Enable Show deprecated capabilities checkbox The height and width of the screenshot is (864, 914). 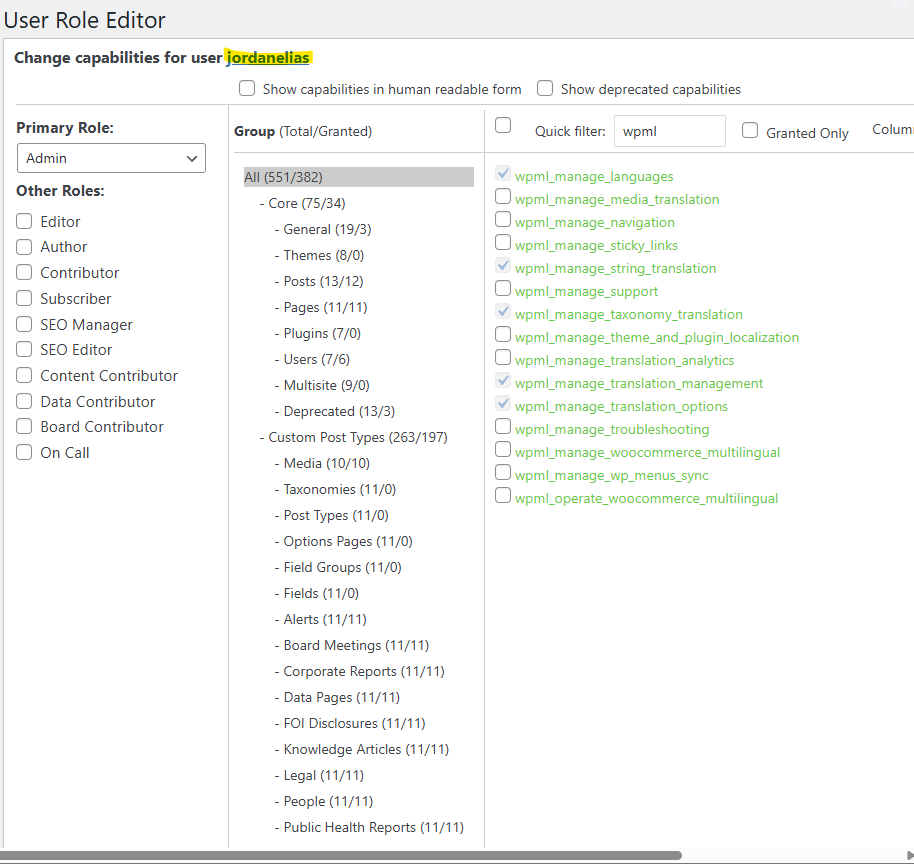click(545, 88)
